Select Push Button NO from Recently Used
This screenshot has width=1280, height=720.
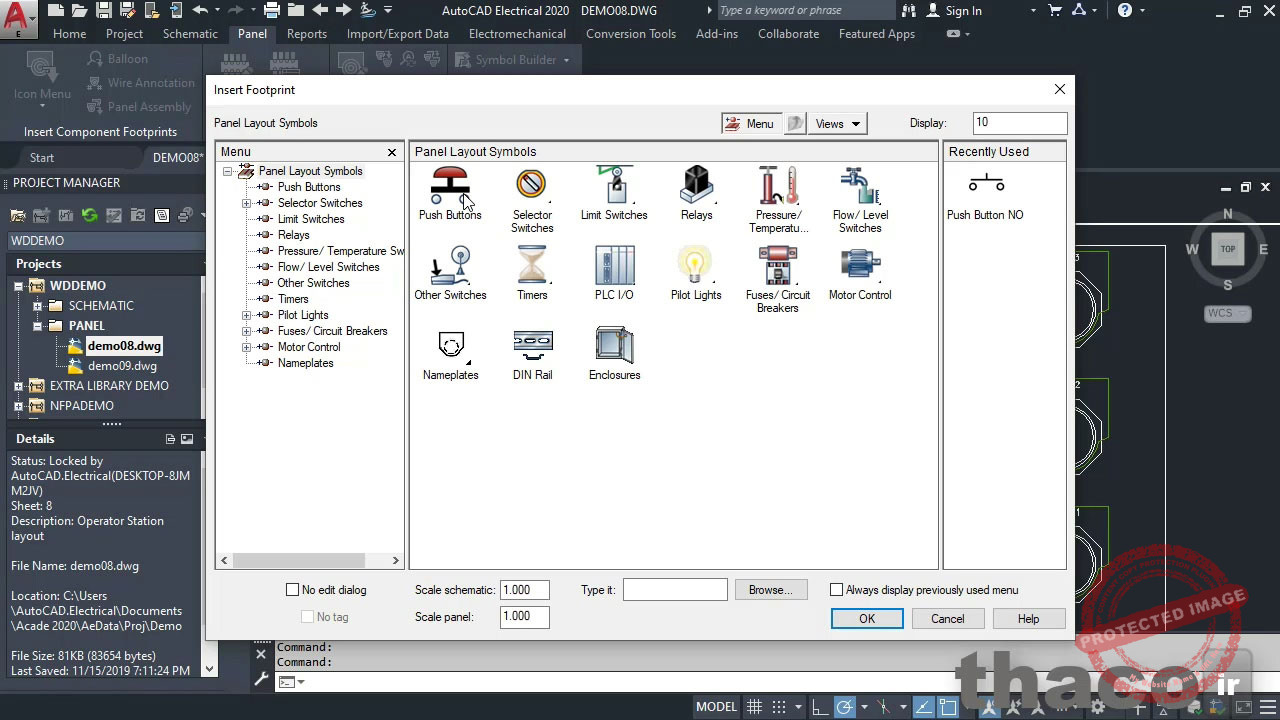click(x=986, y=183)
